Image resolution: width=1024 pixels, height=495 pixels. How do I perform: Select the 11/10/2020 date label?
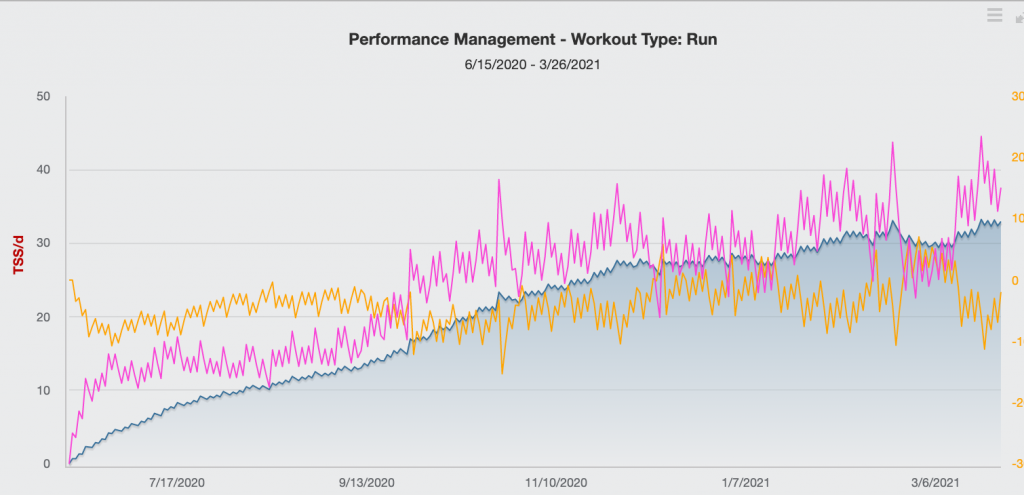pyautogui.click(x=557, y=482)
